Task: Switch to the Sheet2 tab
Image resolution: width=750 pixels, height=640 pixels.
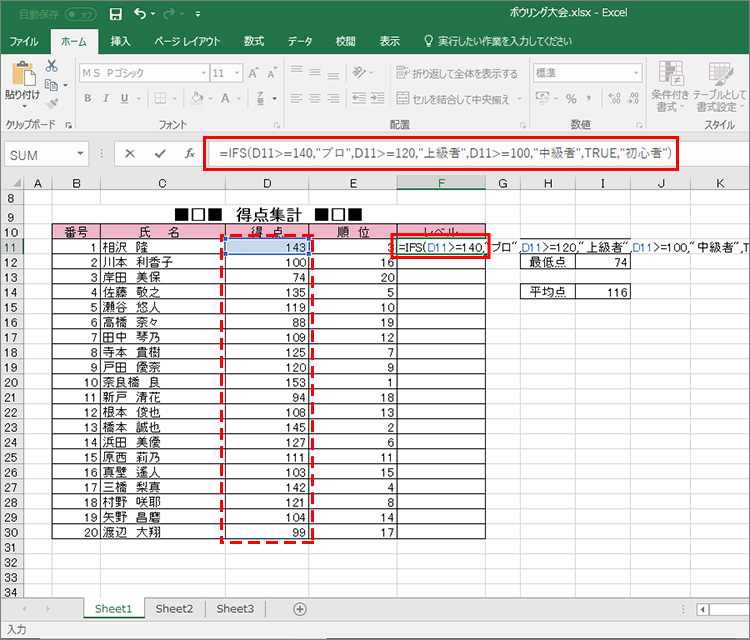Action: tap(174, 608)
